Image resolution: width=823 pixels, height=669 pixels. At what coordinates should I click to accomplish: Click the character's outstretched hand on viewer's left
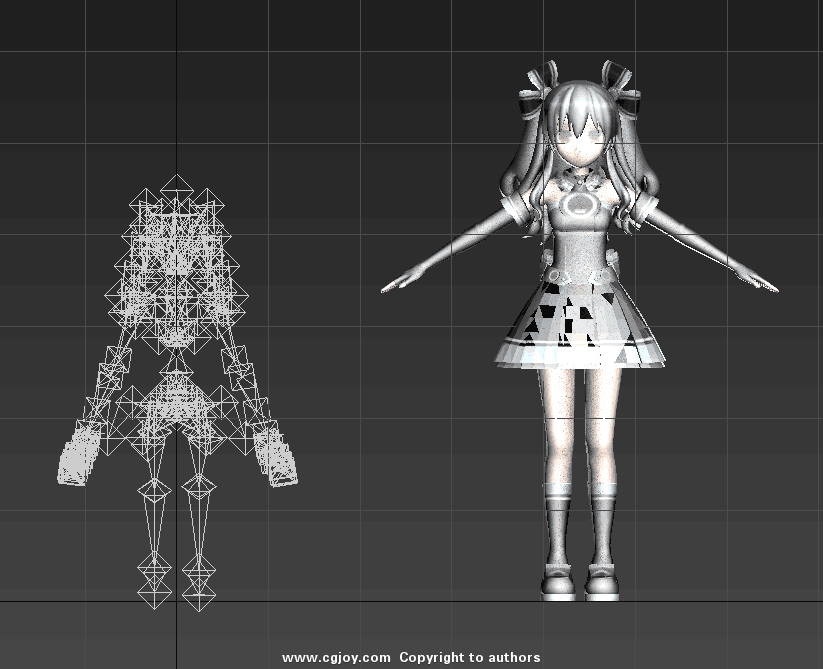pyautogui.click(x=395, y=285)
